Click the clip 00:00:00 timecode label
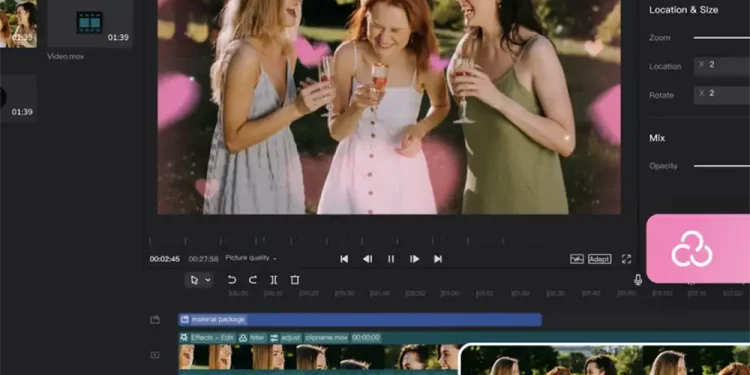Screen dimensions: 750x375 click(x=366, y=338)
